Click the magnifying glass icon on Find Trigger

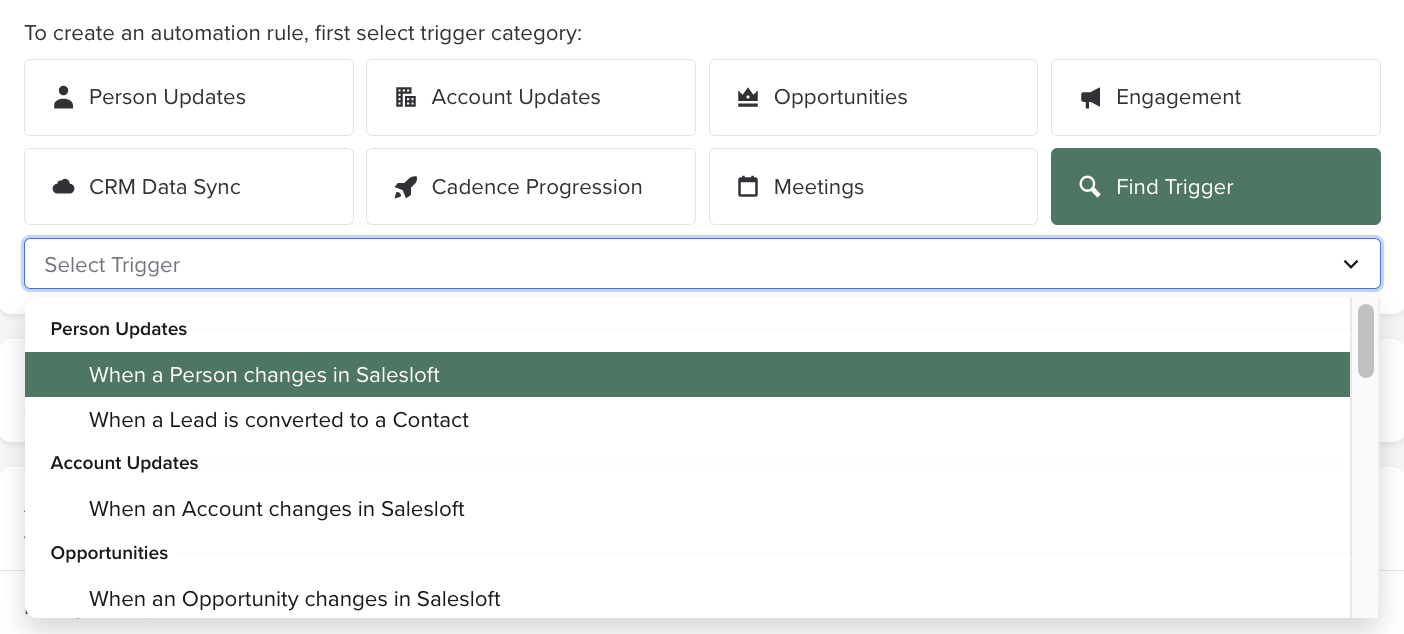[x=1090, y=186]
